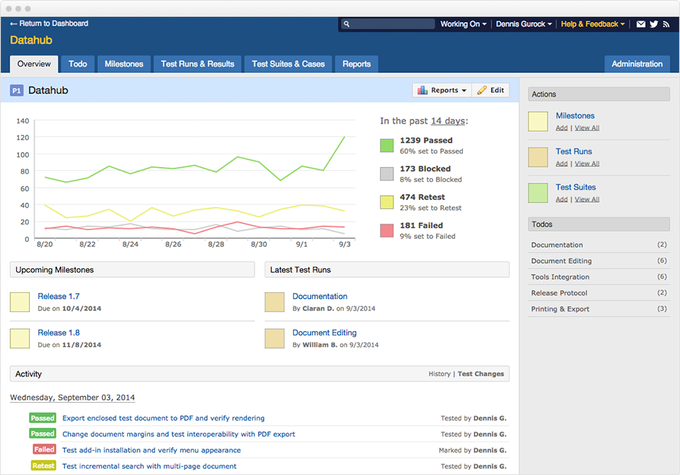The width and height of the screenshot is (680, 475).
Task: Click the gray Blocked legend square
Action: click(x=386, y=174)
